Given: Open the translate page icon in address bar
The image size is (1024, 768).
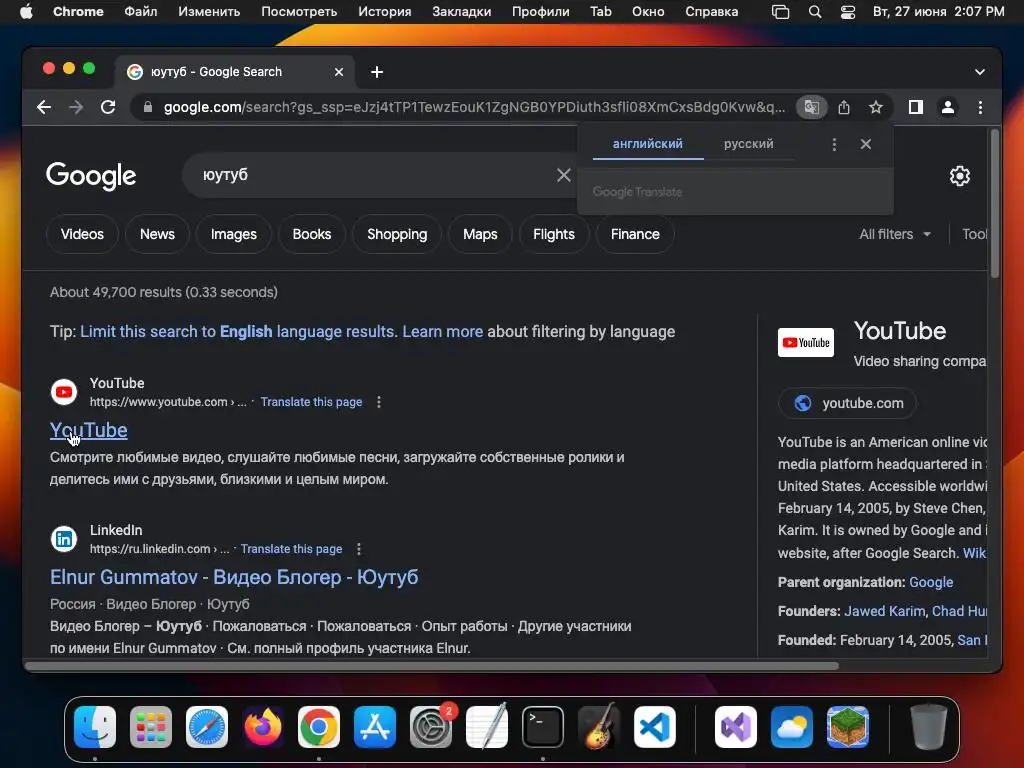Looking at the screenshot, I should click(812, 107).
